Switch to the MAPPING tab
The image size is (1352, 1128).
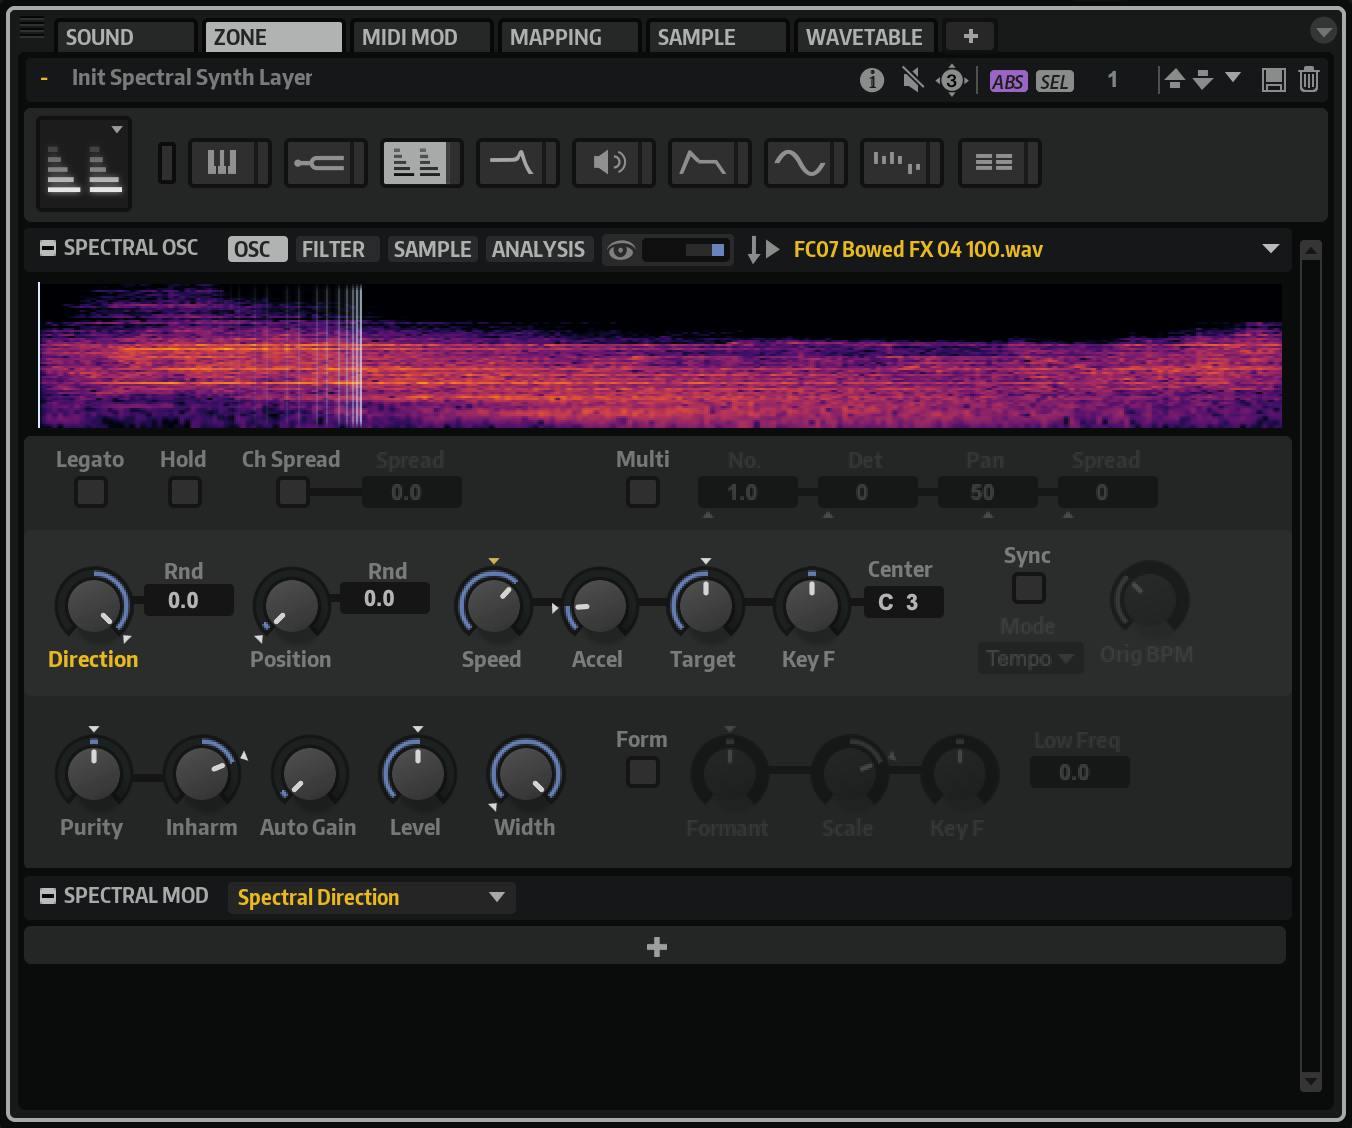(x=556, y=37)
